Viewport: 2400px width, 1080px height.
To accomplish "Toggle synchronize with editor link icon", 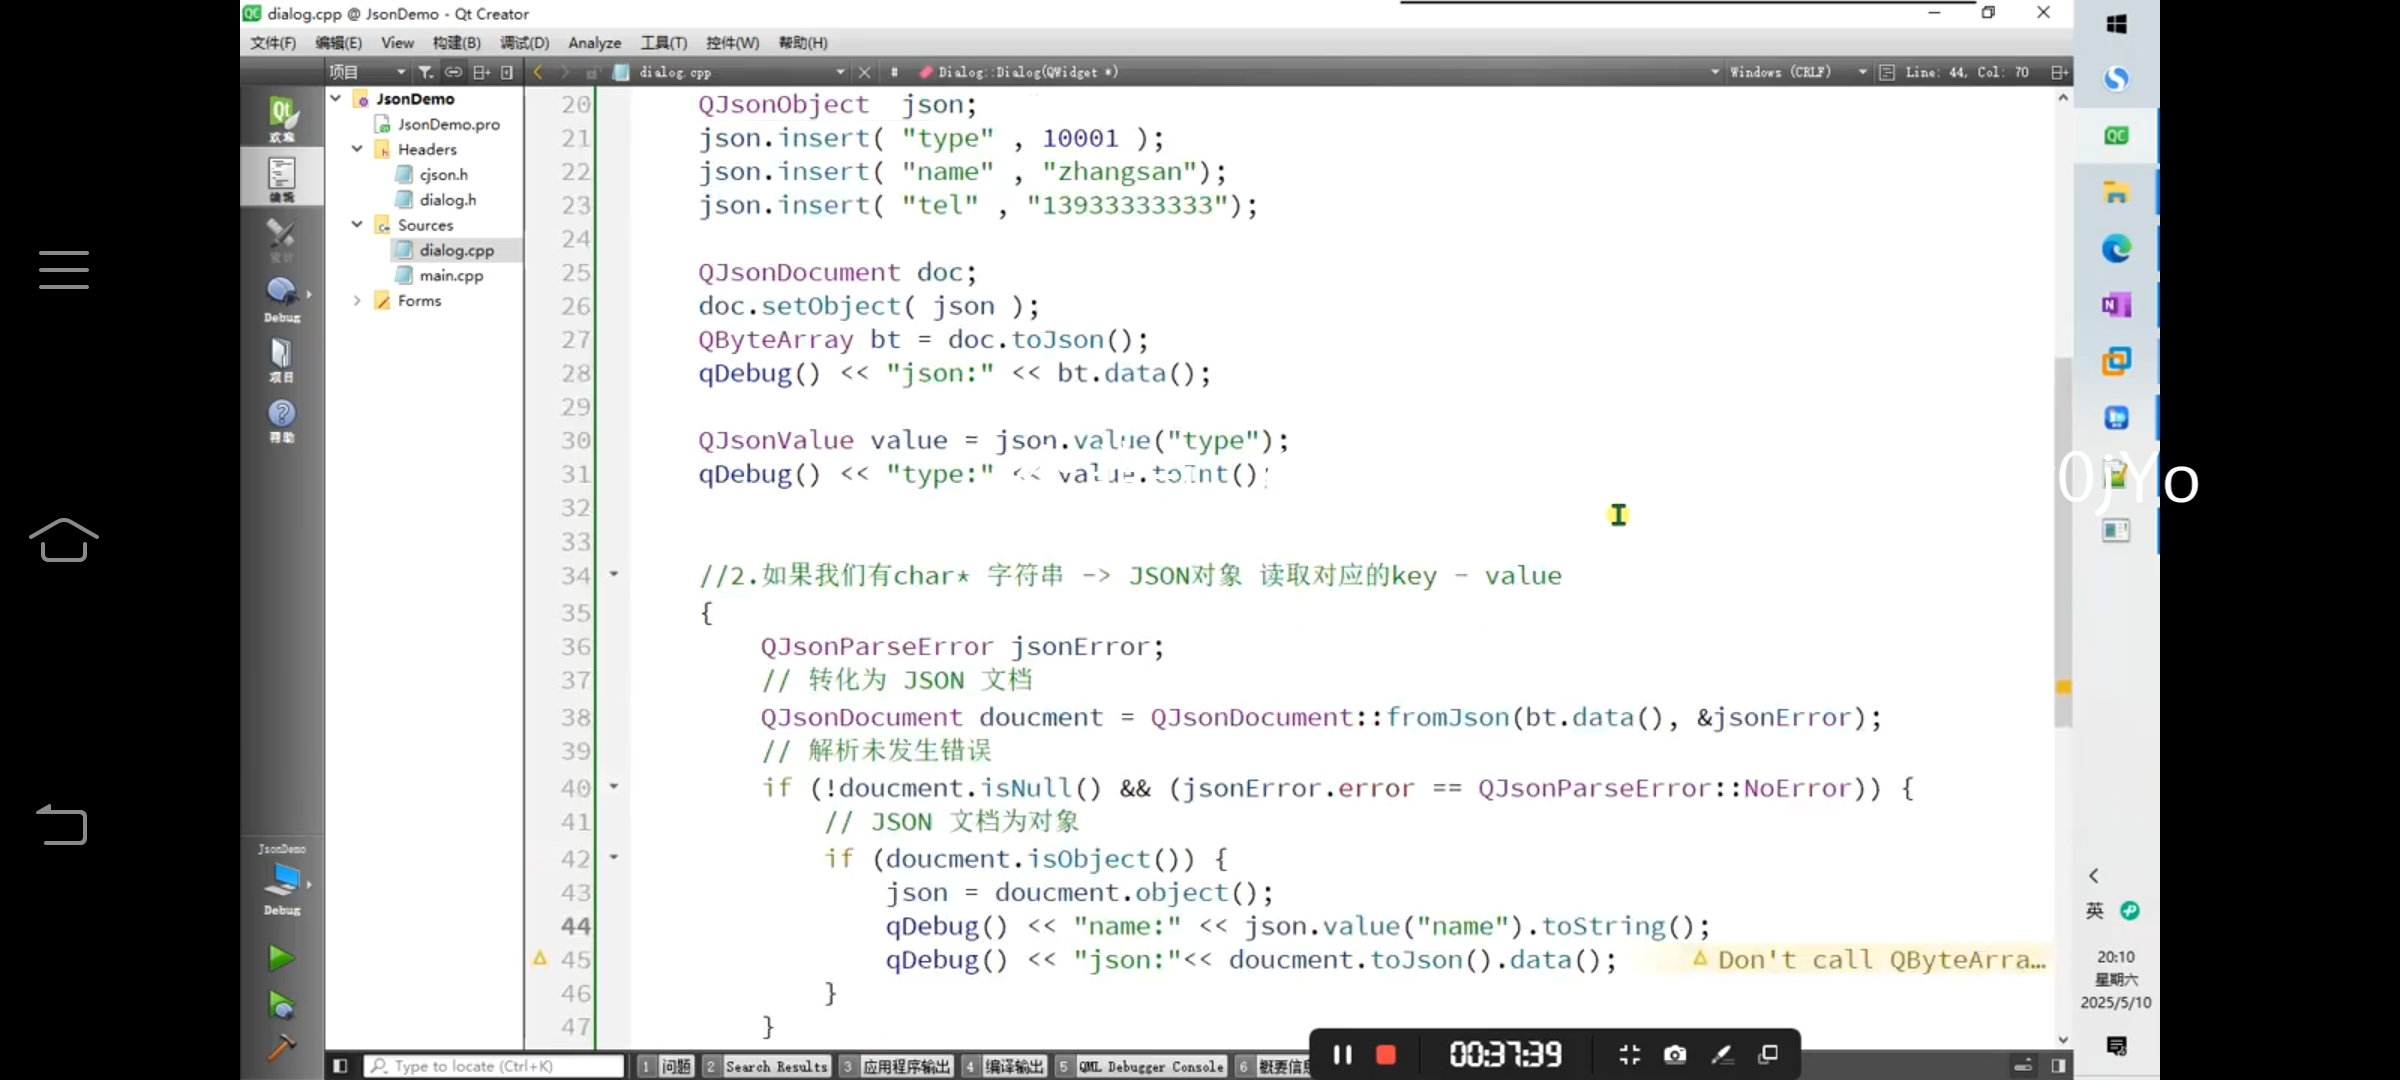I will pos(453,72).
